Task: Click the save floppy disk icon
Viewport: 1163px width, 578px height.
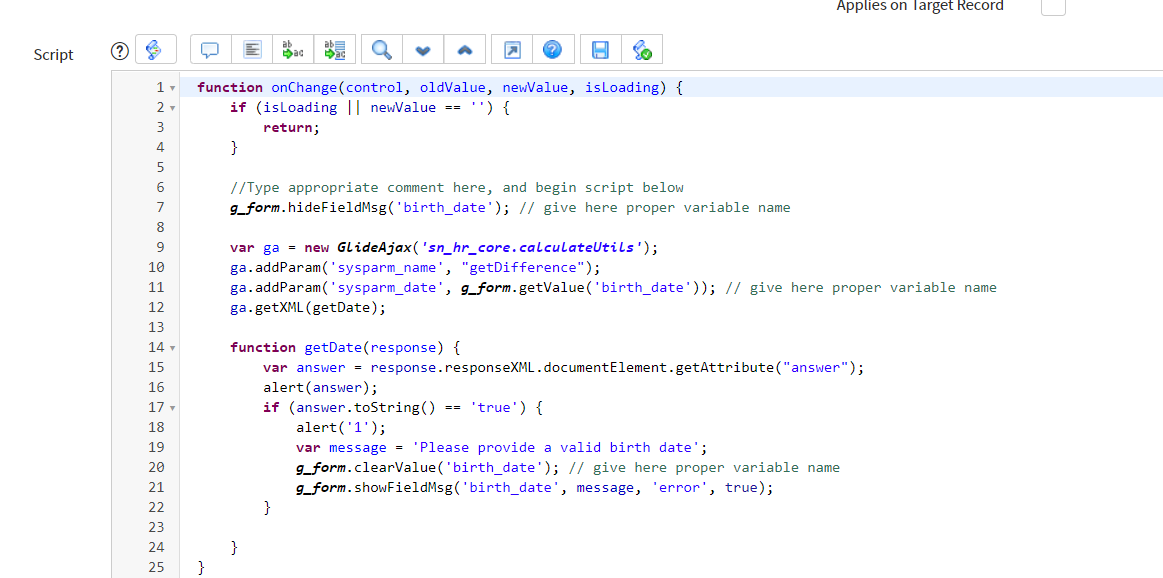Action: pos(601,50)
